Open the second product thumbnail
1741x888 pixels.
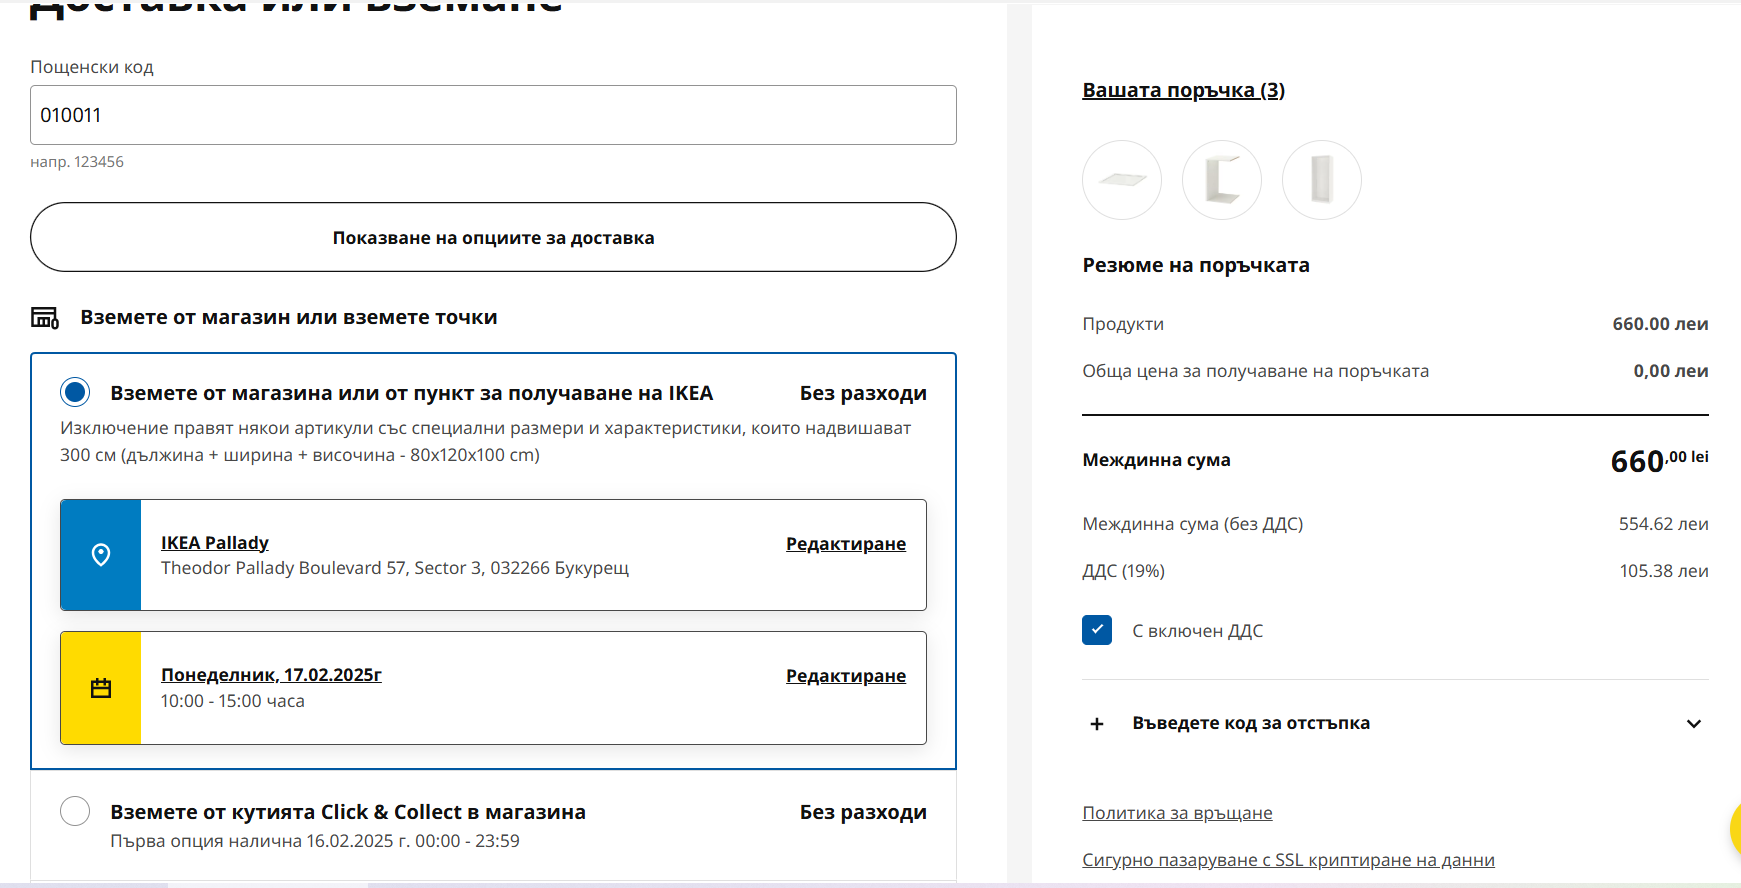1222,180
